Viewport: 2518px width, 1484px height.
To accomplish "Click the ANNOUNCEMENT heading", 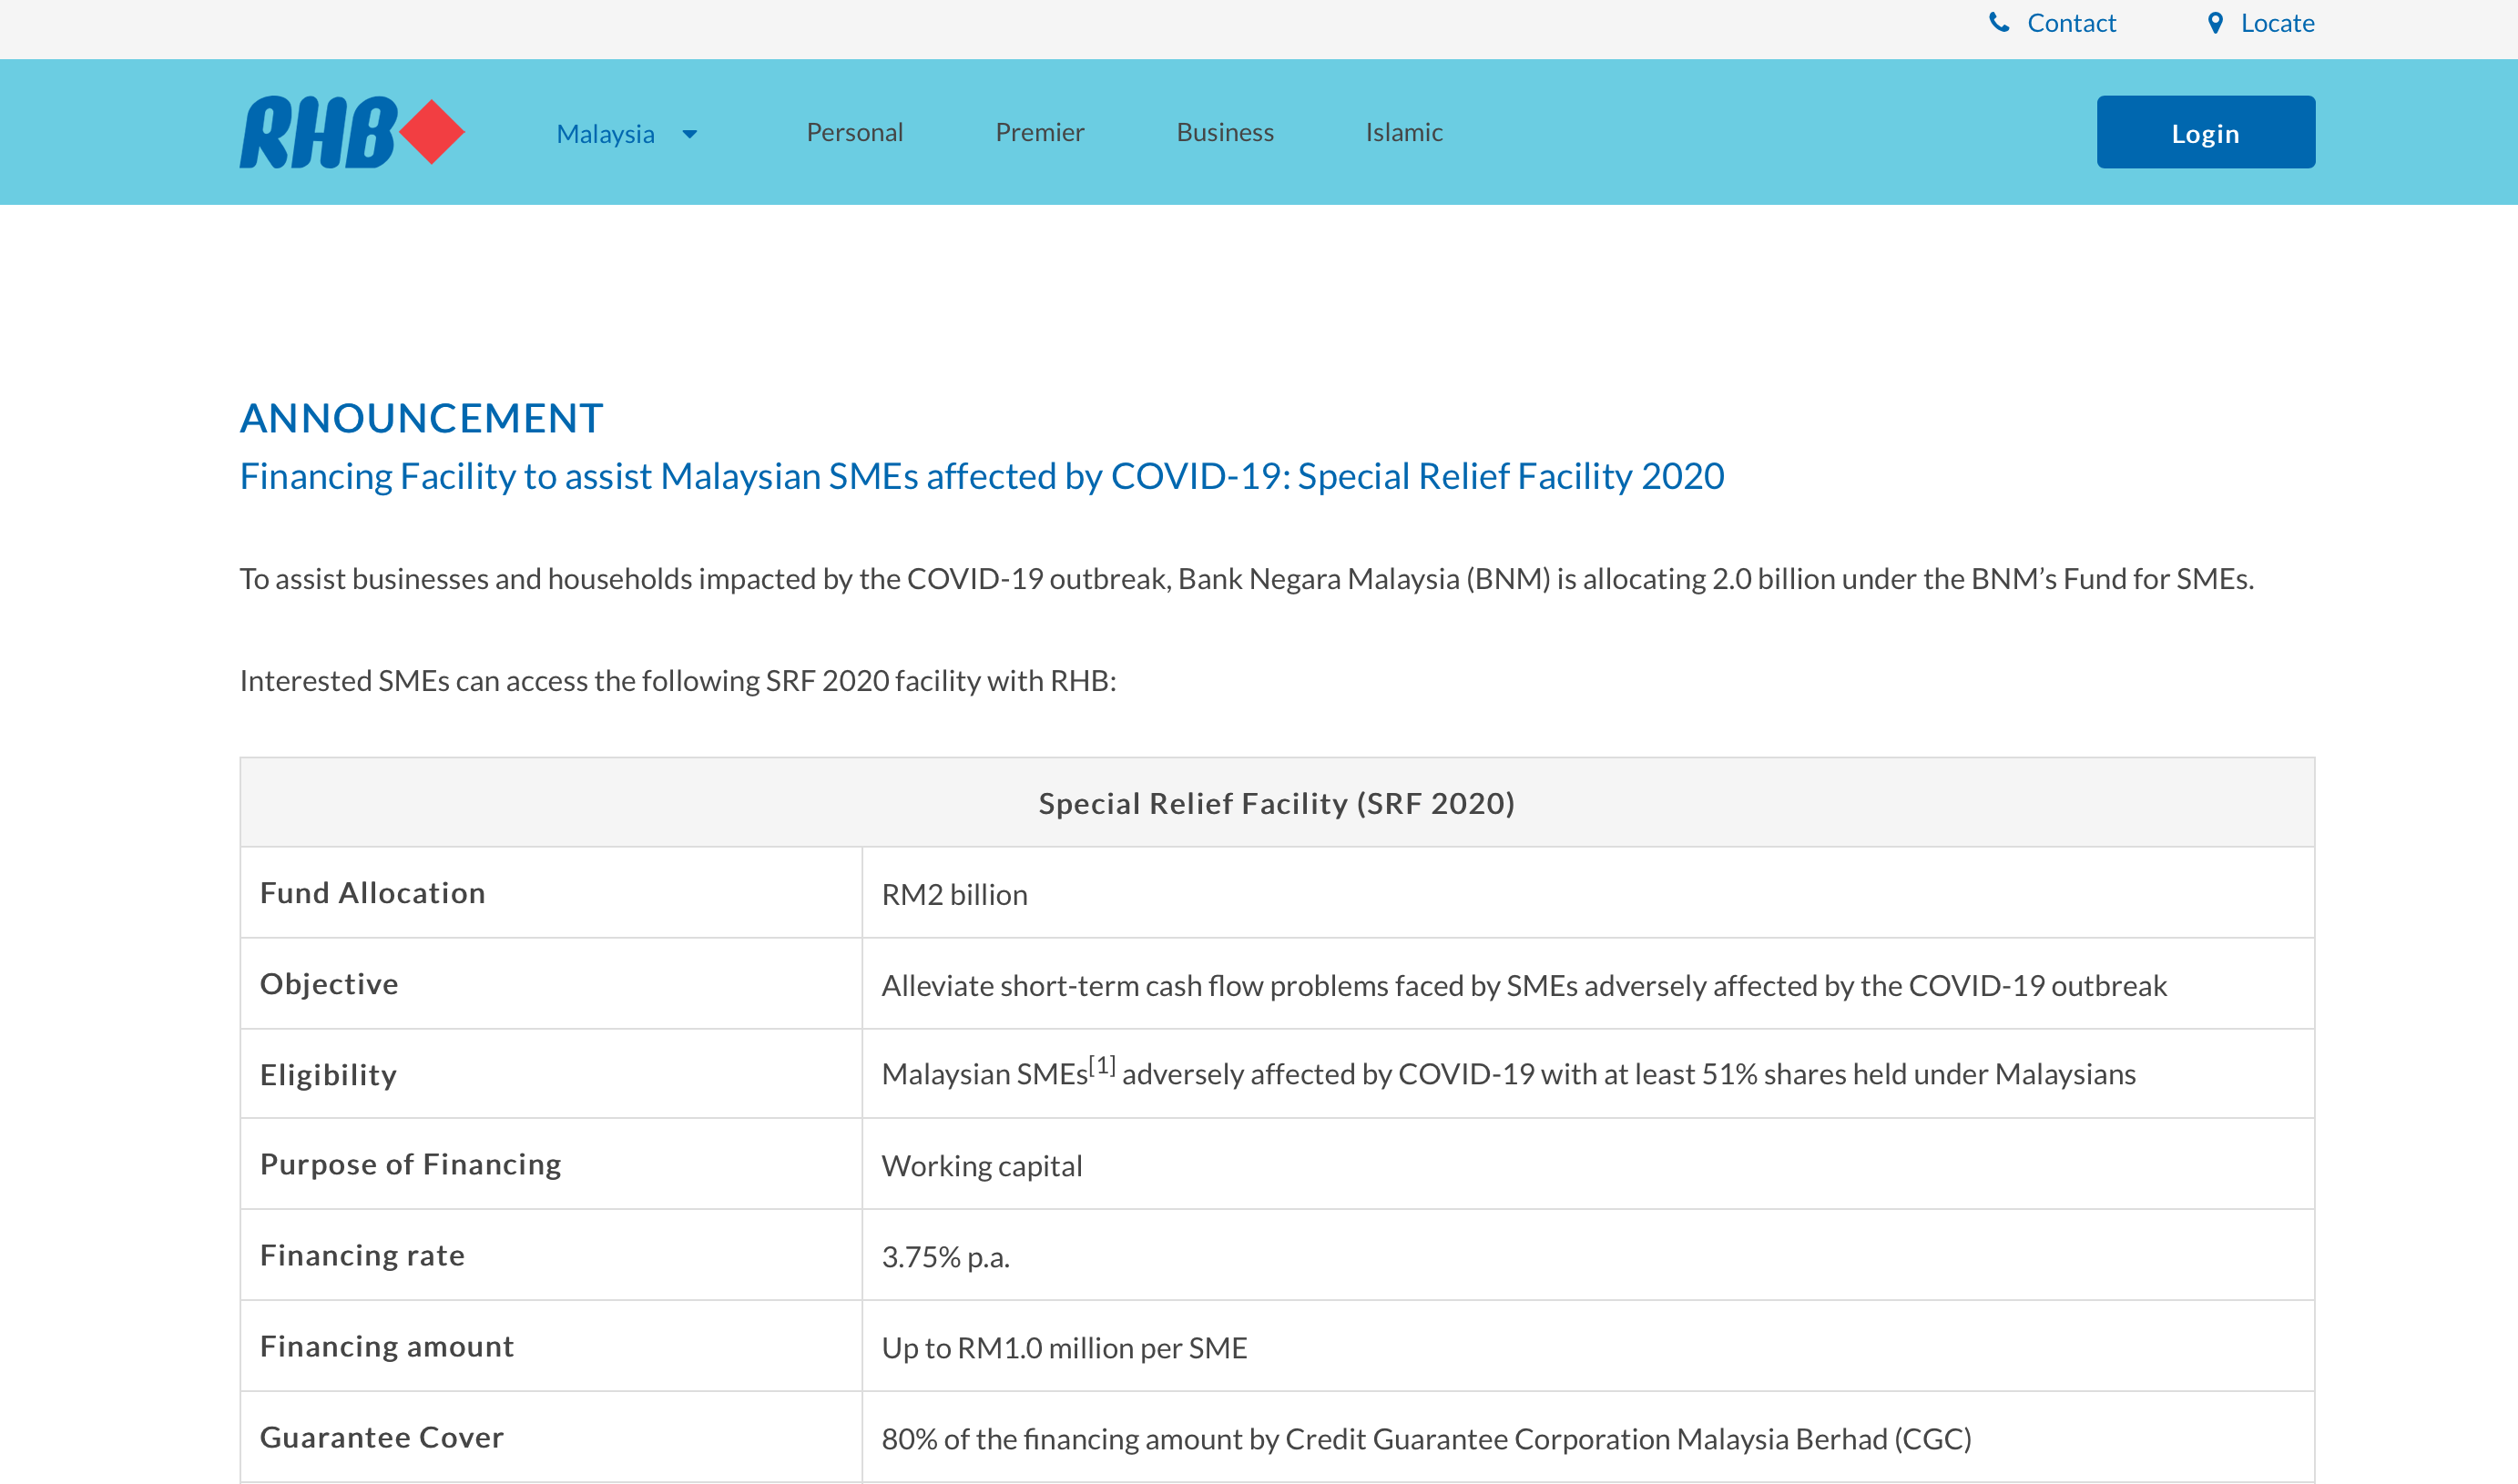I will click(x=421, y=418).
